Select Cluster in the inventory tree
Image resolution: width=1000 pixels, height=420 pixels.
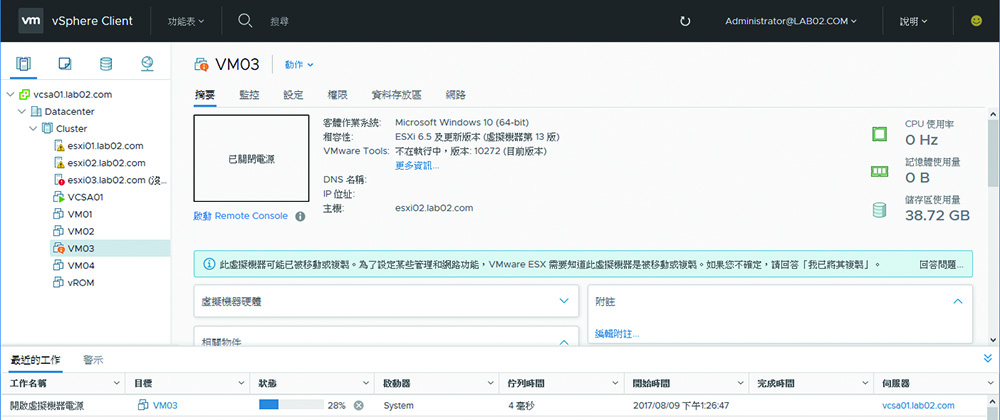coord(71,129)
